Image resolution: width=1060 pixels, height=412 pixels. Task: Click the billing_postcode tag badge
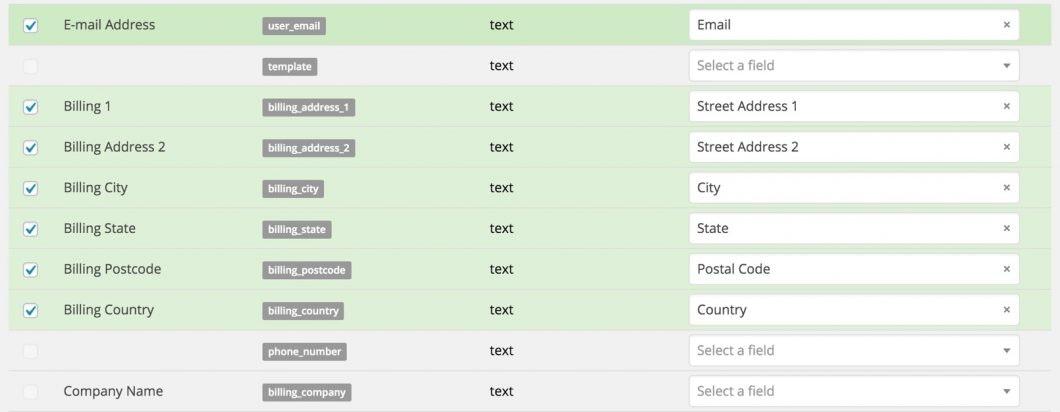(307, 270)
